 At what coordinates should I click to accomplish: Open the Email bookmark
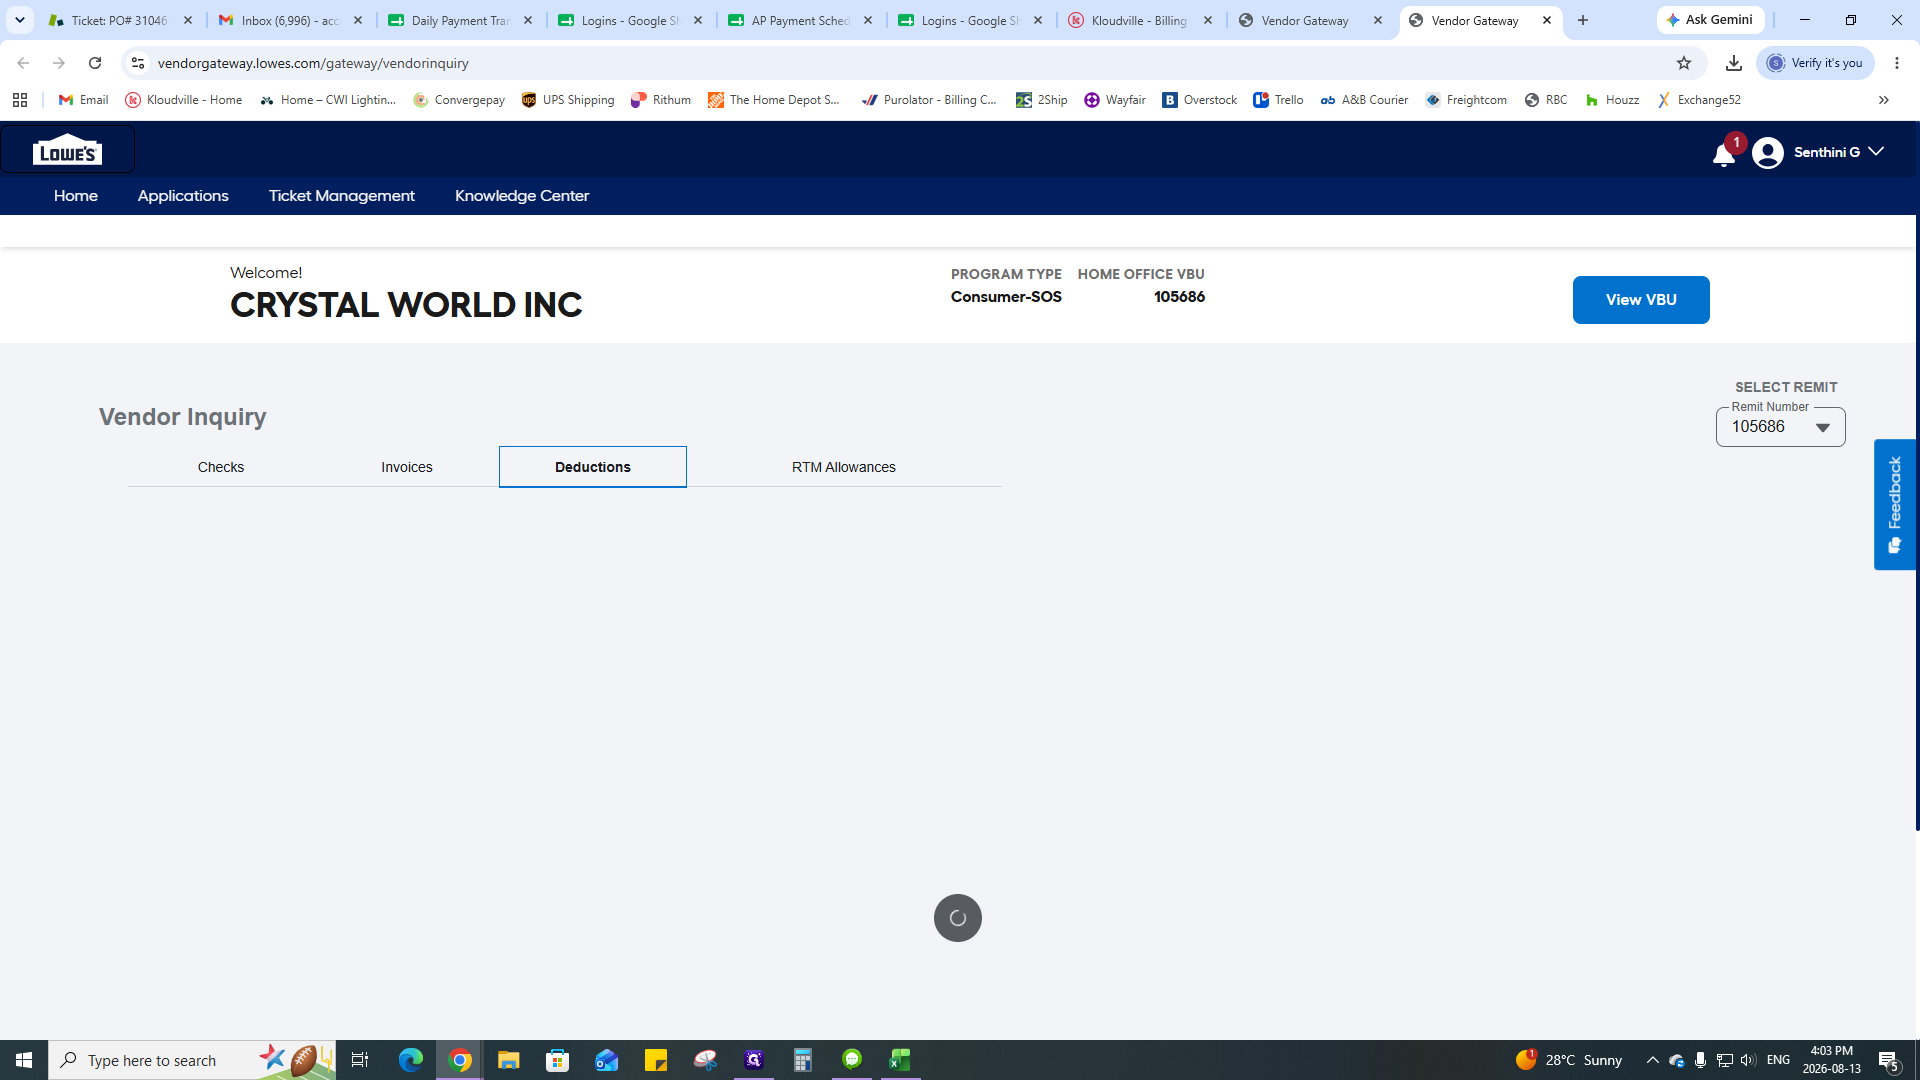pyautogui.click(x=84, y=100)
